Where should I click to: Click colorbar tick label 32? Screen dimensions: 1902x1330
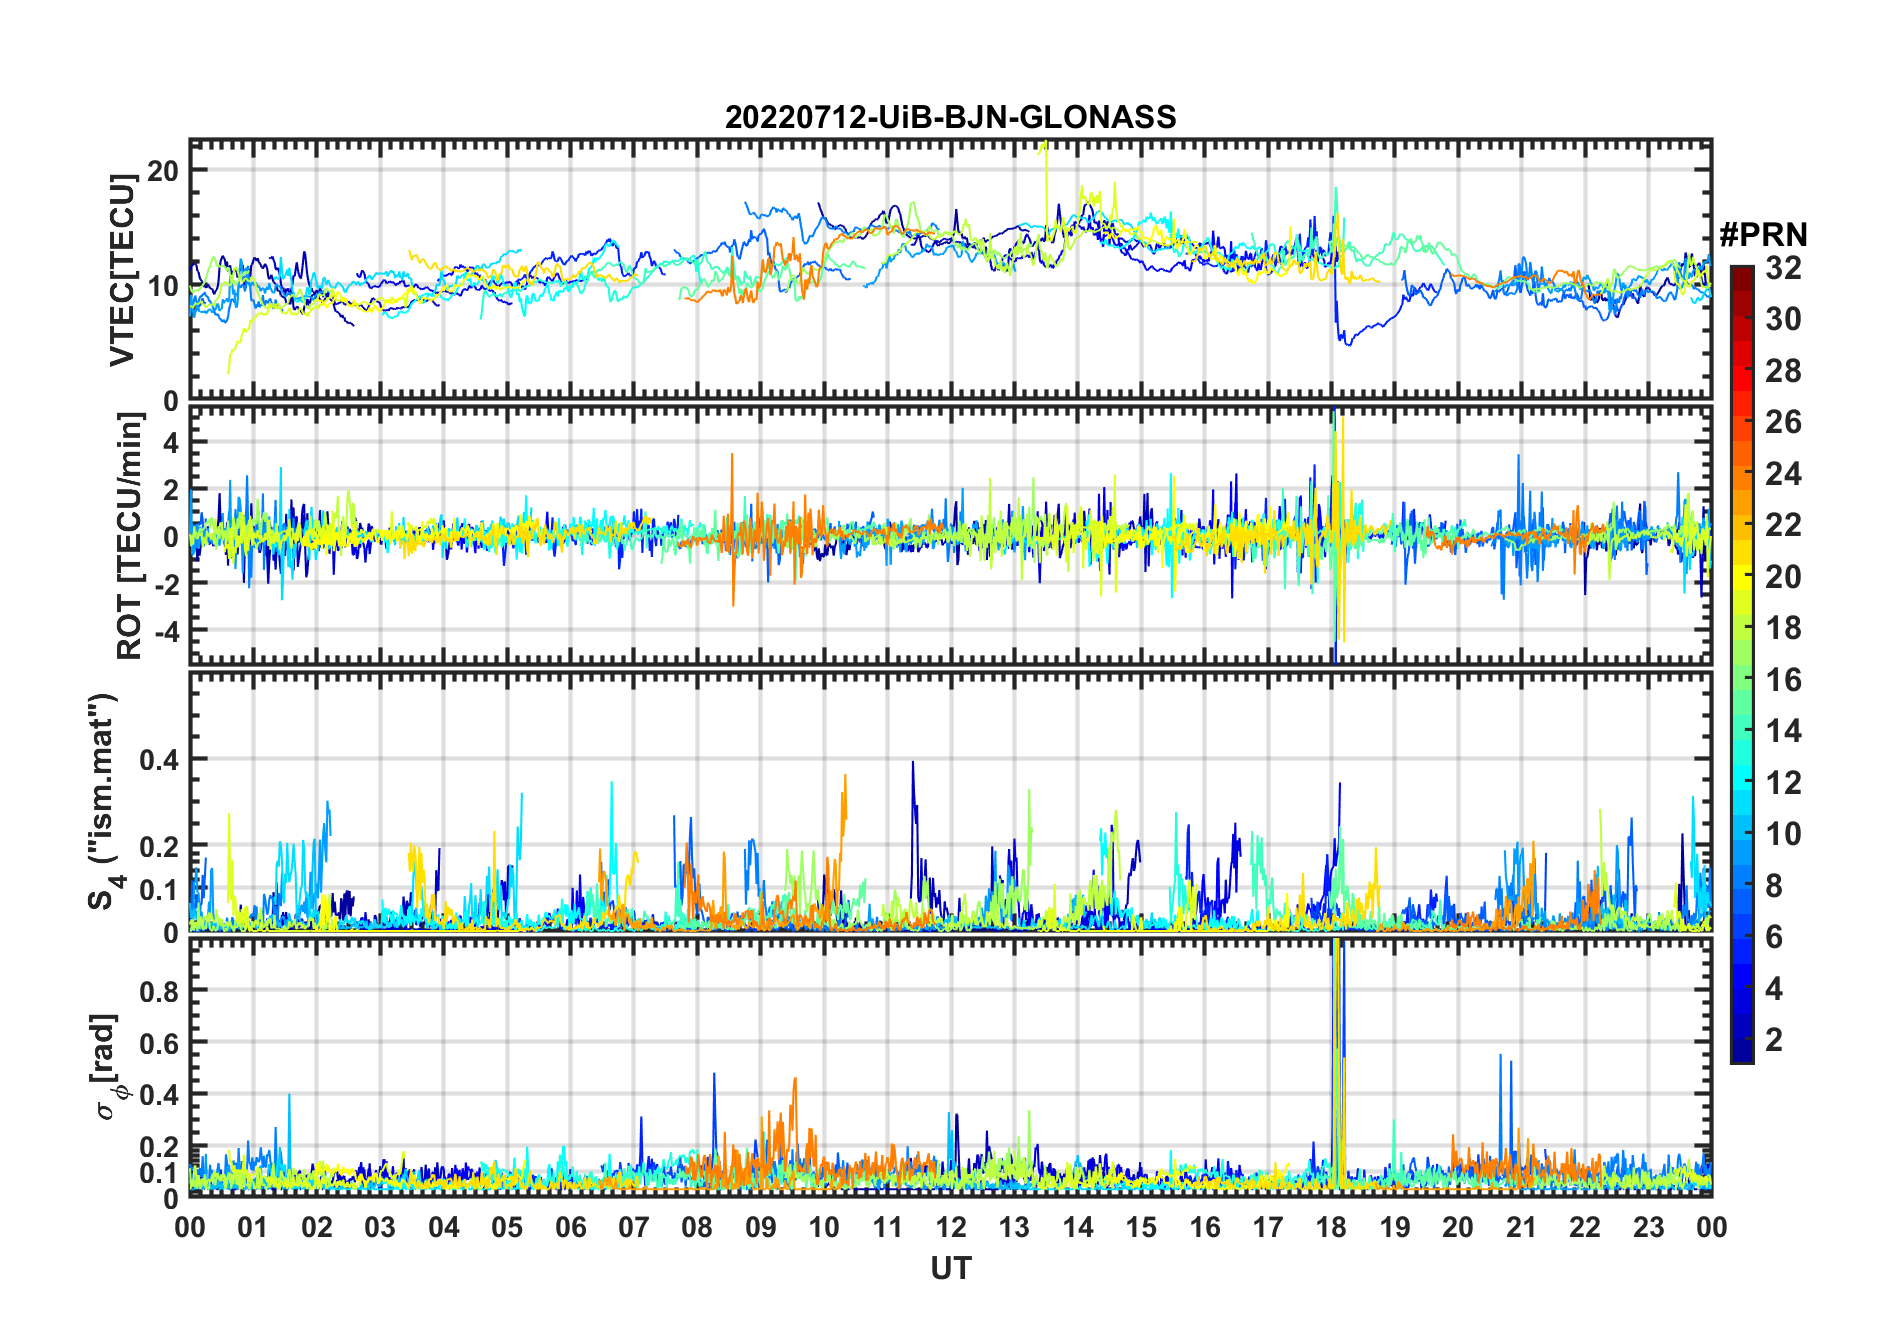point(1783,267)
